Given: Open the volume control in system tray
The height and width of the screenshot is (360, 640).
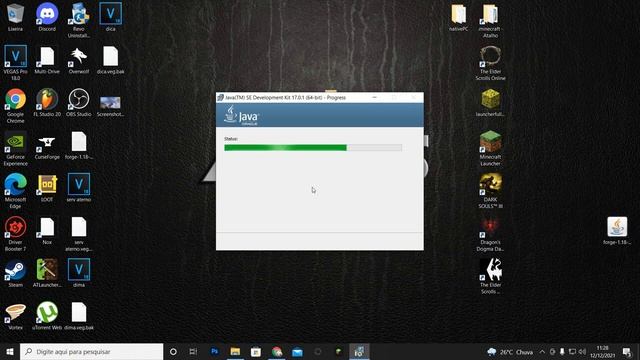Looking at the screenshot, I should tap(582, 351).
